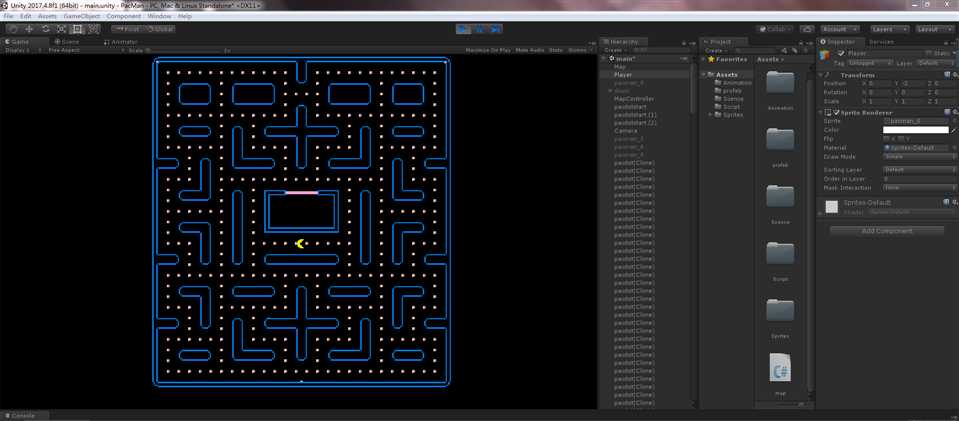Screen dimensions: 959x421
Task: Open the Account dropdown
Action: click(839, 29)
